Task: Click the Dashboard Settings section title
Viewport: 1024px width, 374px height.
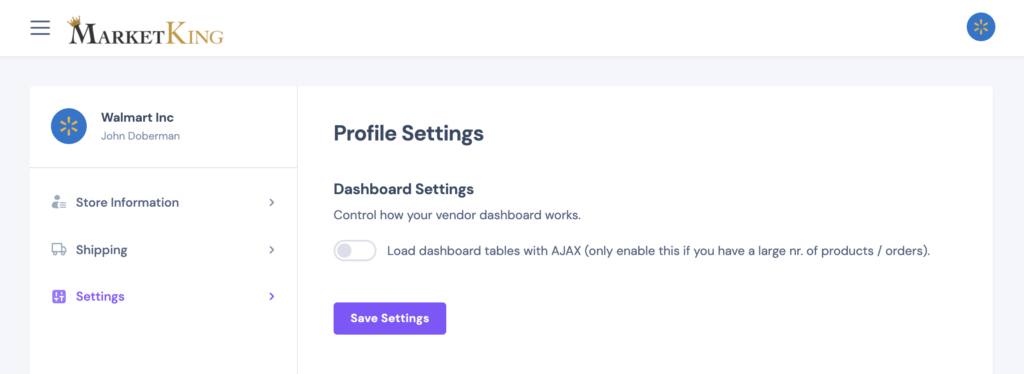Action: [x=404, y=189]
